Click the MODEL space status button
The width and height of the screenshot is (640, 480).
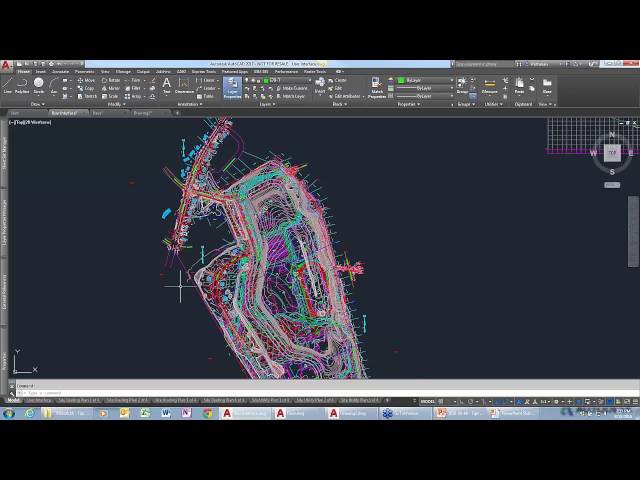(427, 402)
